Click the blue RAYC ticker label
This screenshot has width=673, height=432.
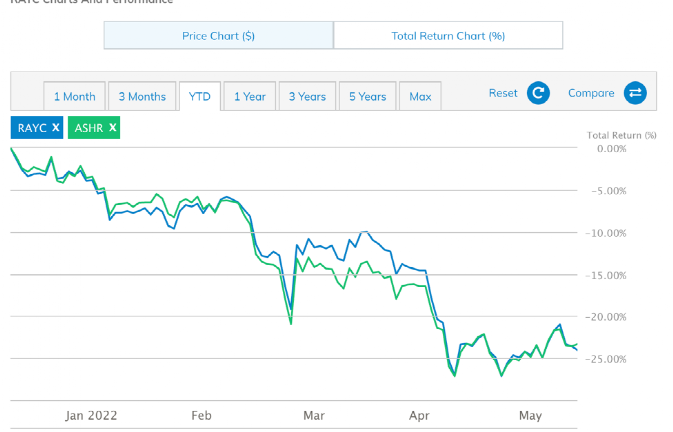coord(32,128)
